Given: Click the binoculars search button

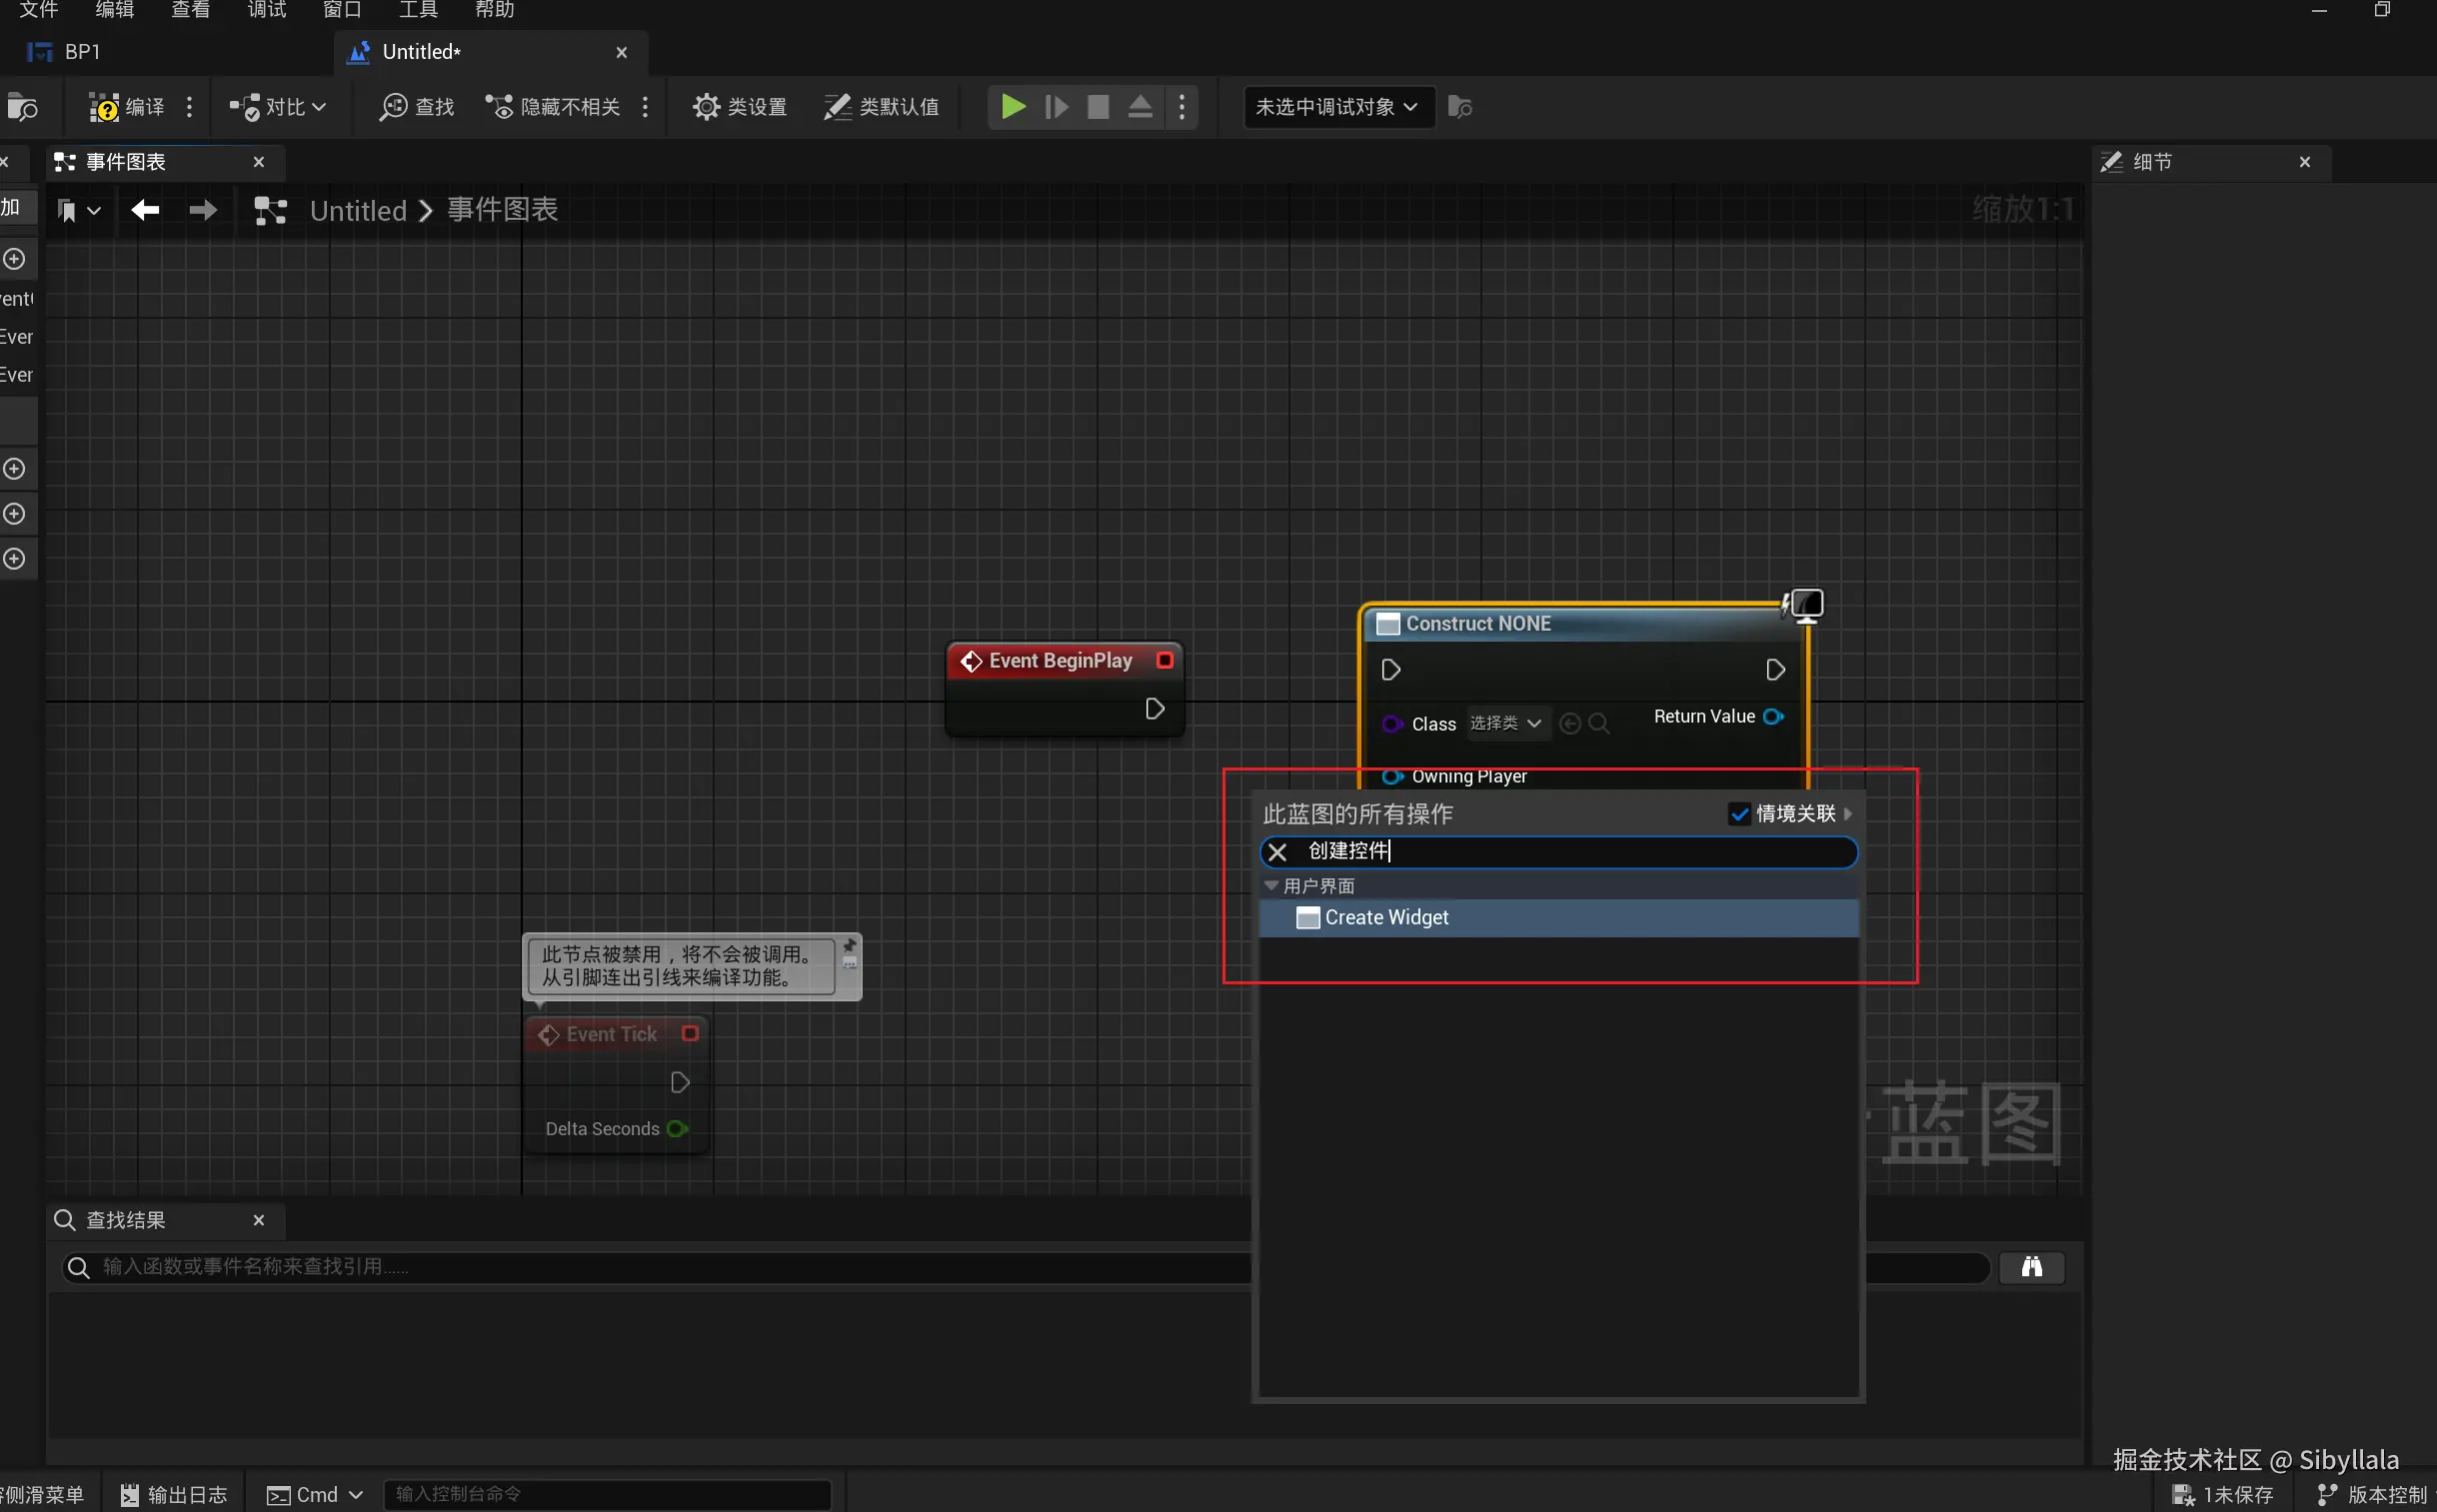Looking at the screenshot, I should point(2031,1267).
